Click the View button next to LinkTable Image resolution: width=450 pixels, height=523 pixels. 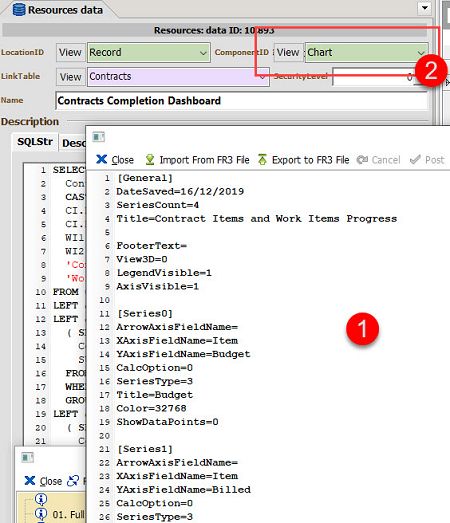[70, 77]
